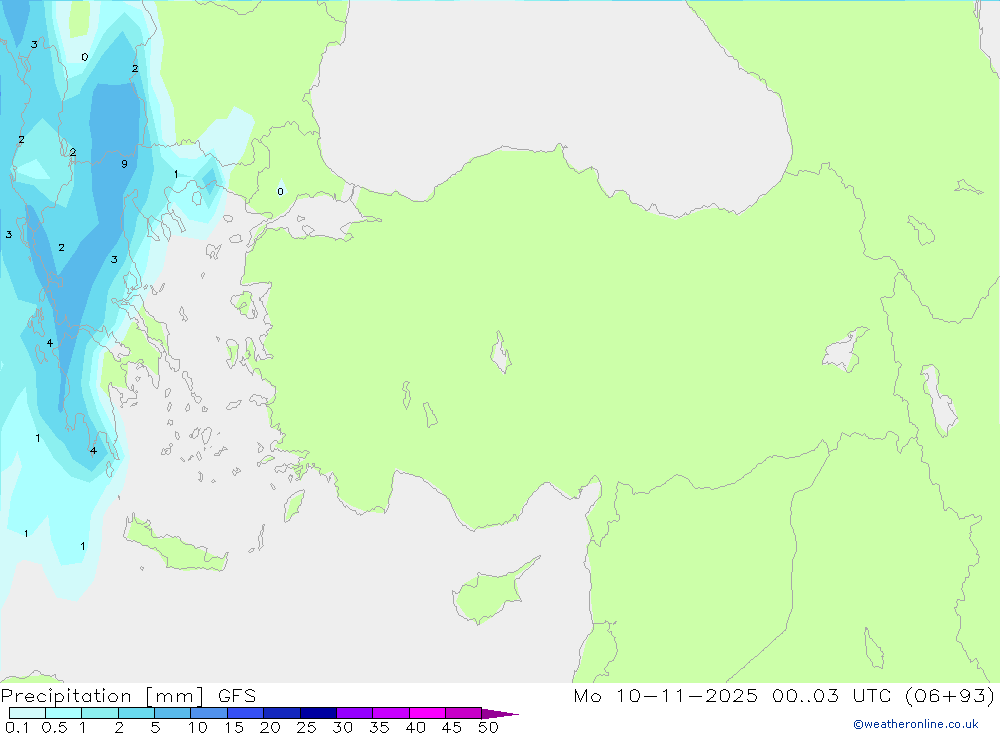
Task: Click the Crete island on the map
Action: [x=175, y=547]
